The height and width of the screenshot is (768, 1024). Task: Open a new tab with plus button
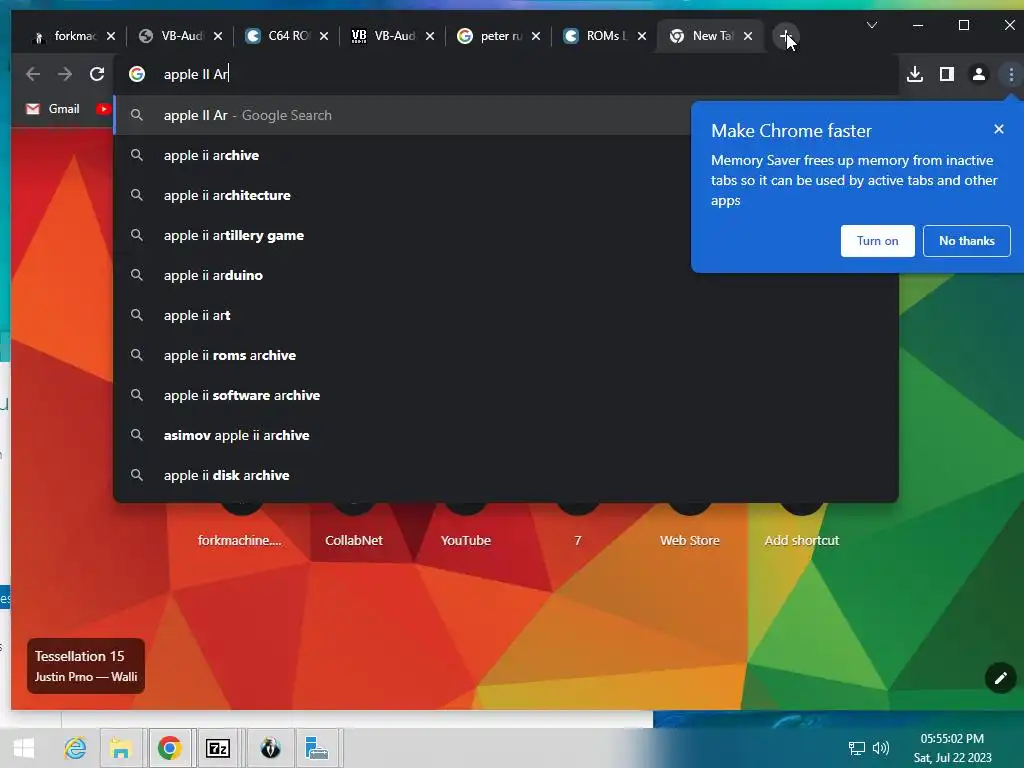pos(786,36)
